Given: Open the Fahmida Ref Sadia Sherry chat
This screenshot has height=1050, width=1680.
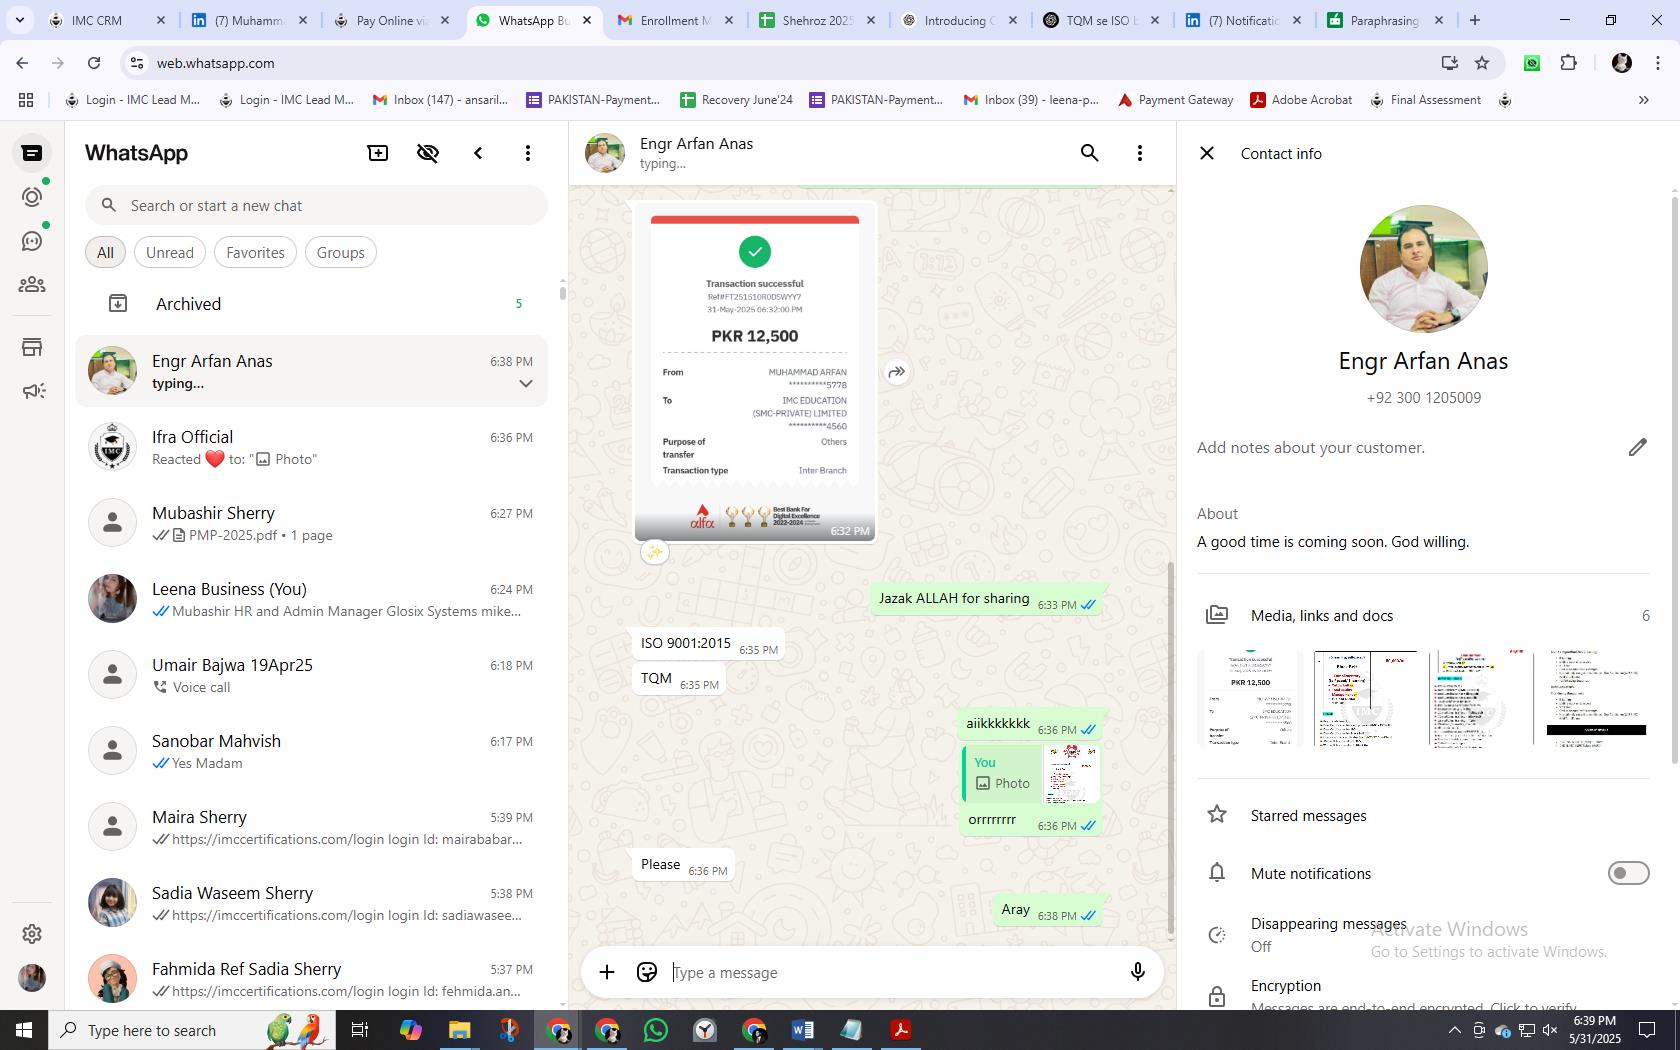Looking at the screenshot, I should pos(311,979).
